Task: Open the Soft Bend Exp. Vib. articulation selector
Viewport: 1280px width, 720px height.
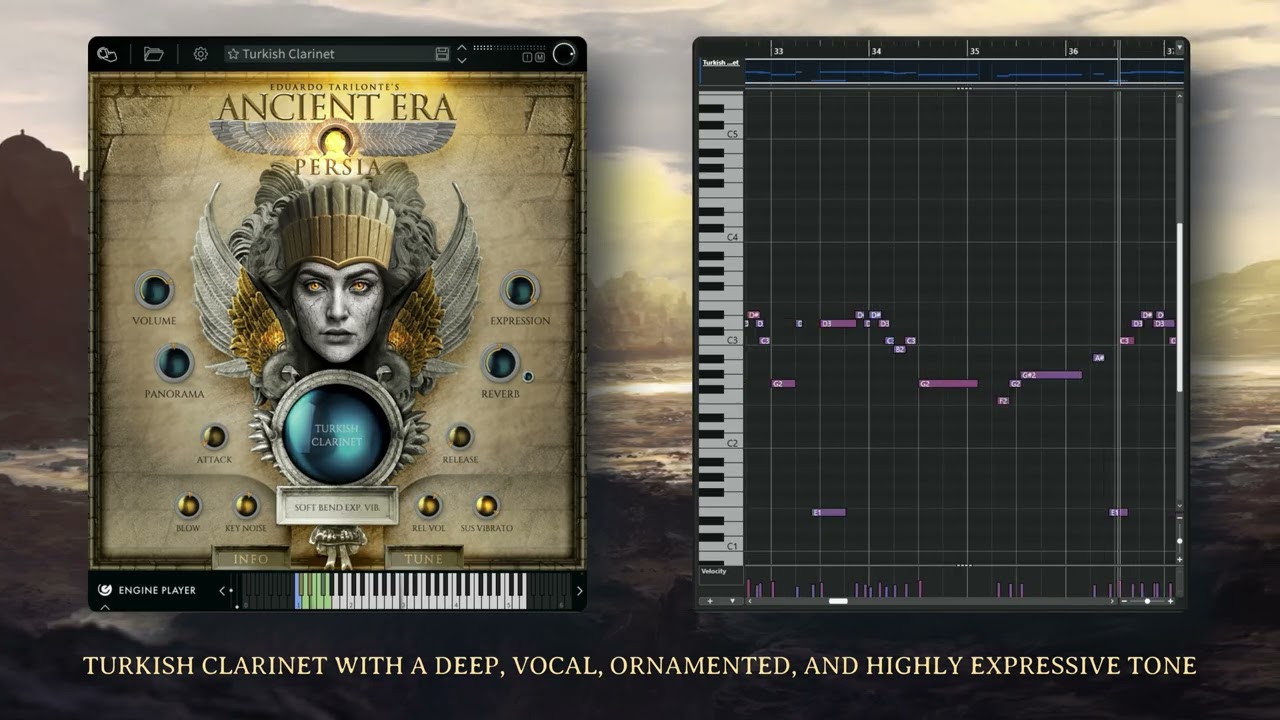Action: click(x=337, y=507)
